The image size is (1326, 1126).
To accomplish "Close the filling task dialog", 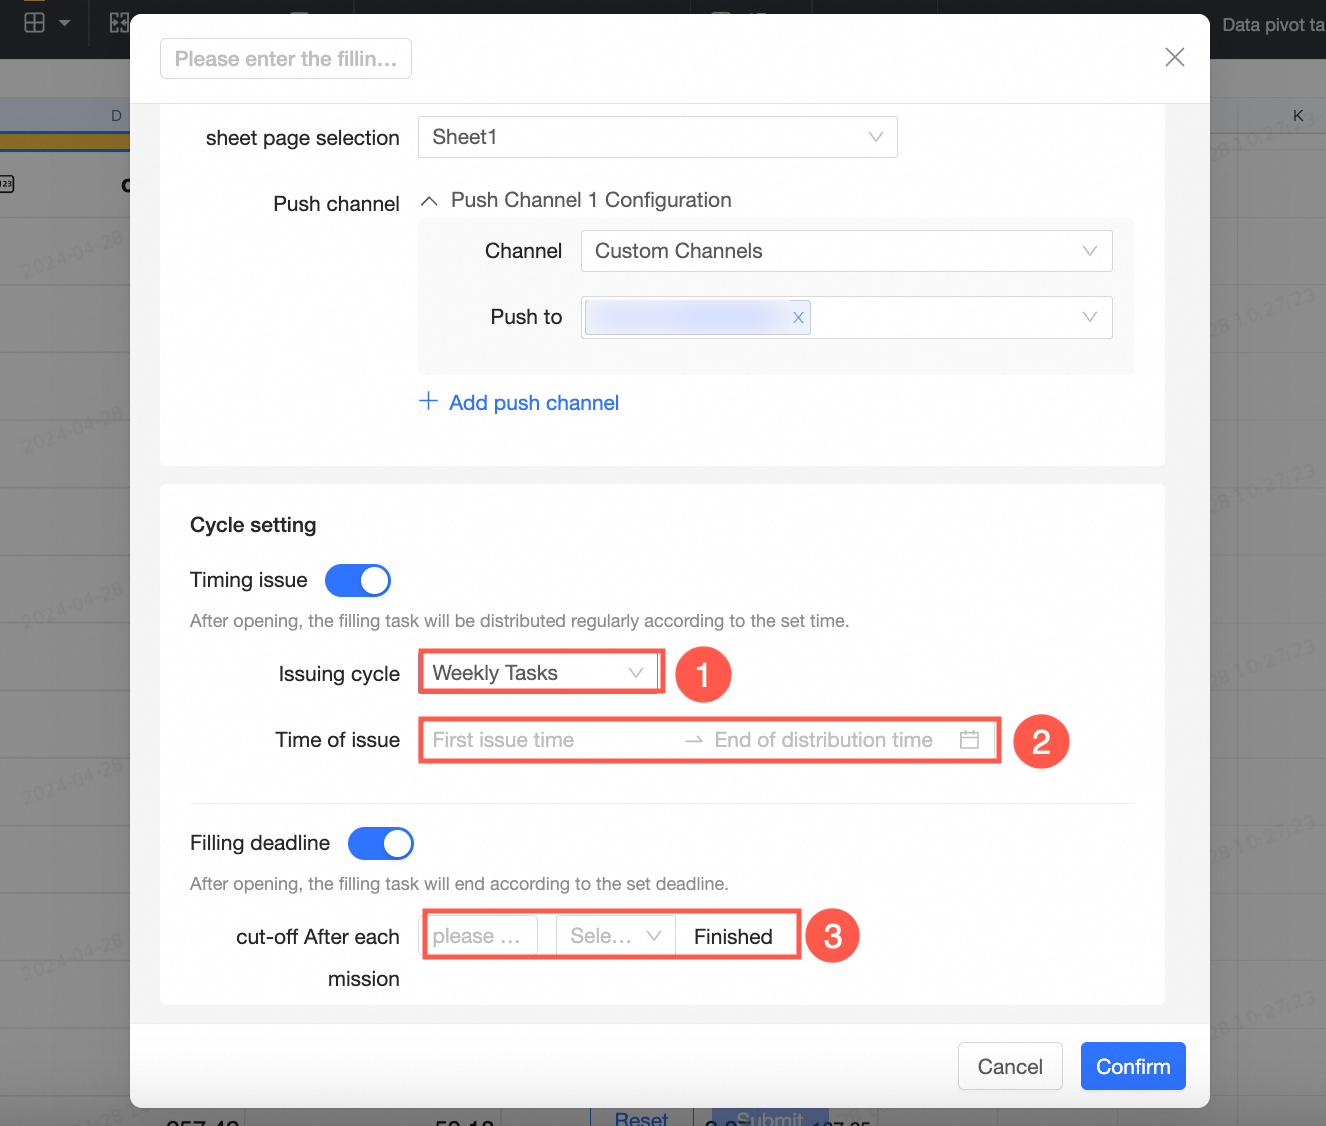I will (1175, 57).
